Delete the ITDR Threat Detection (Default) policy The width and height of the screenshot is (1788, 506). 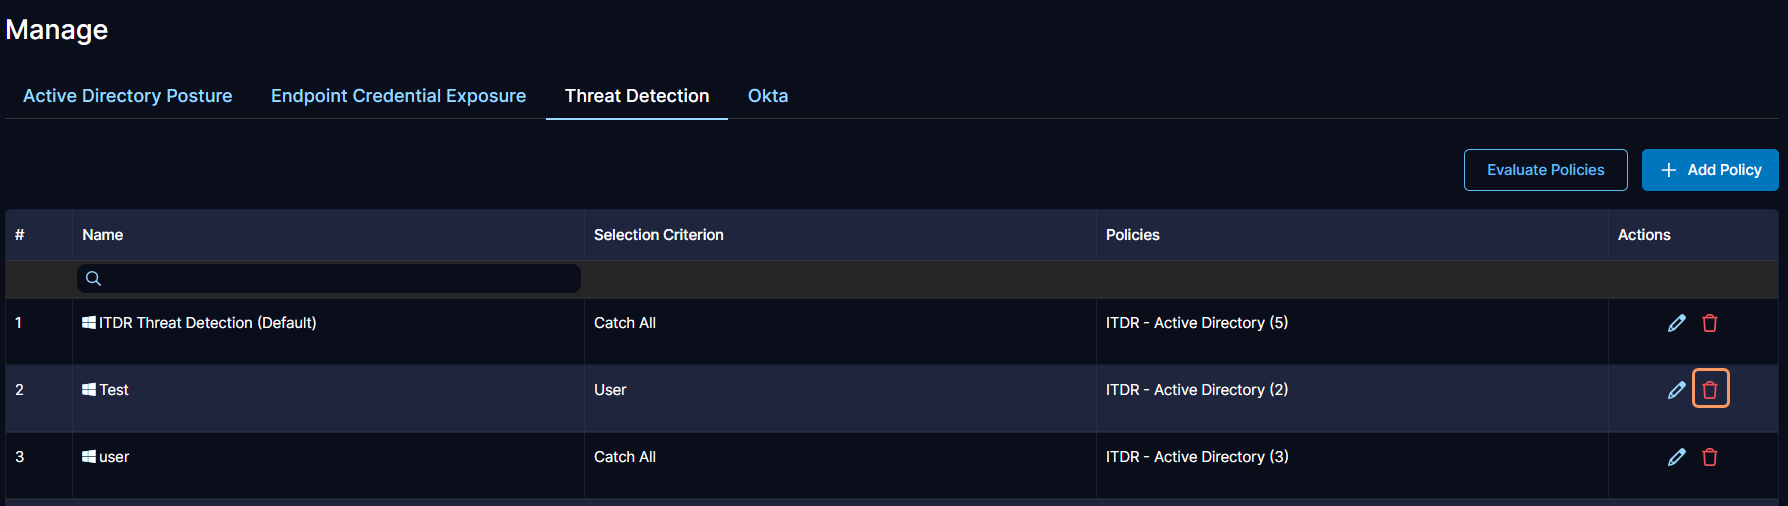1710,323
